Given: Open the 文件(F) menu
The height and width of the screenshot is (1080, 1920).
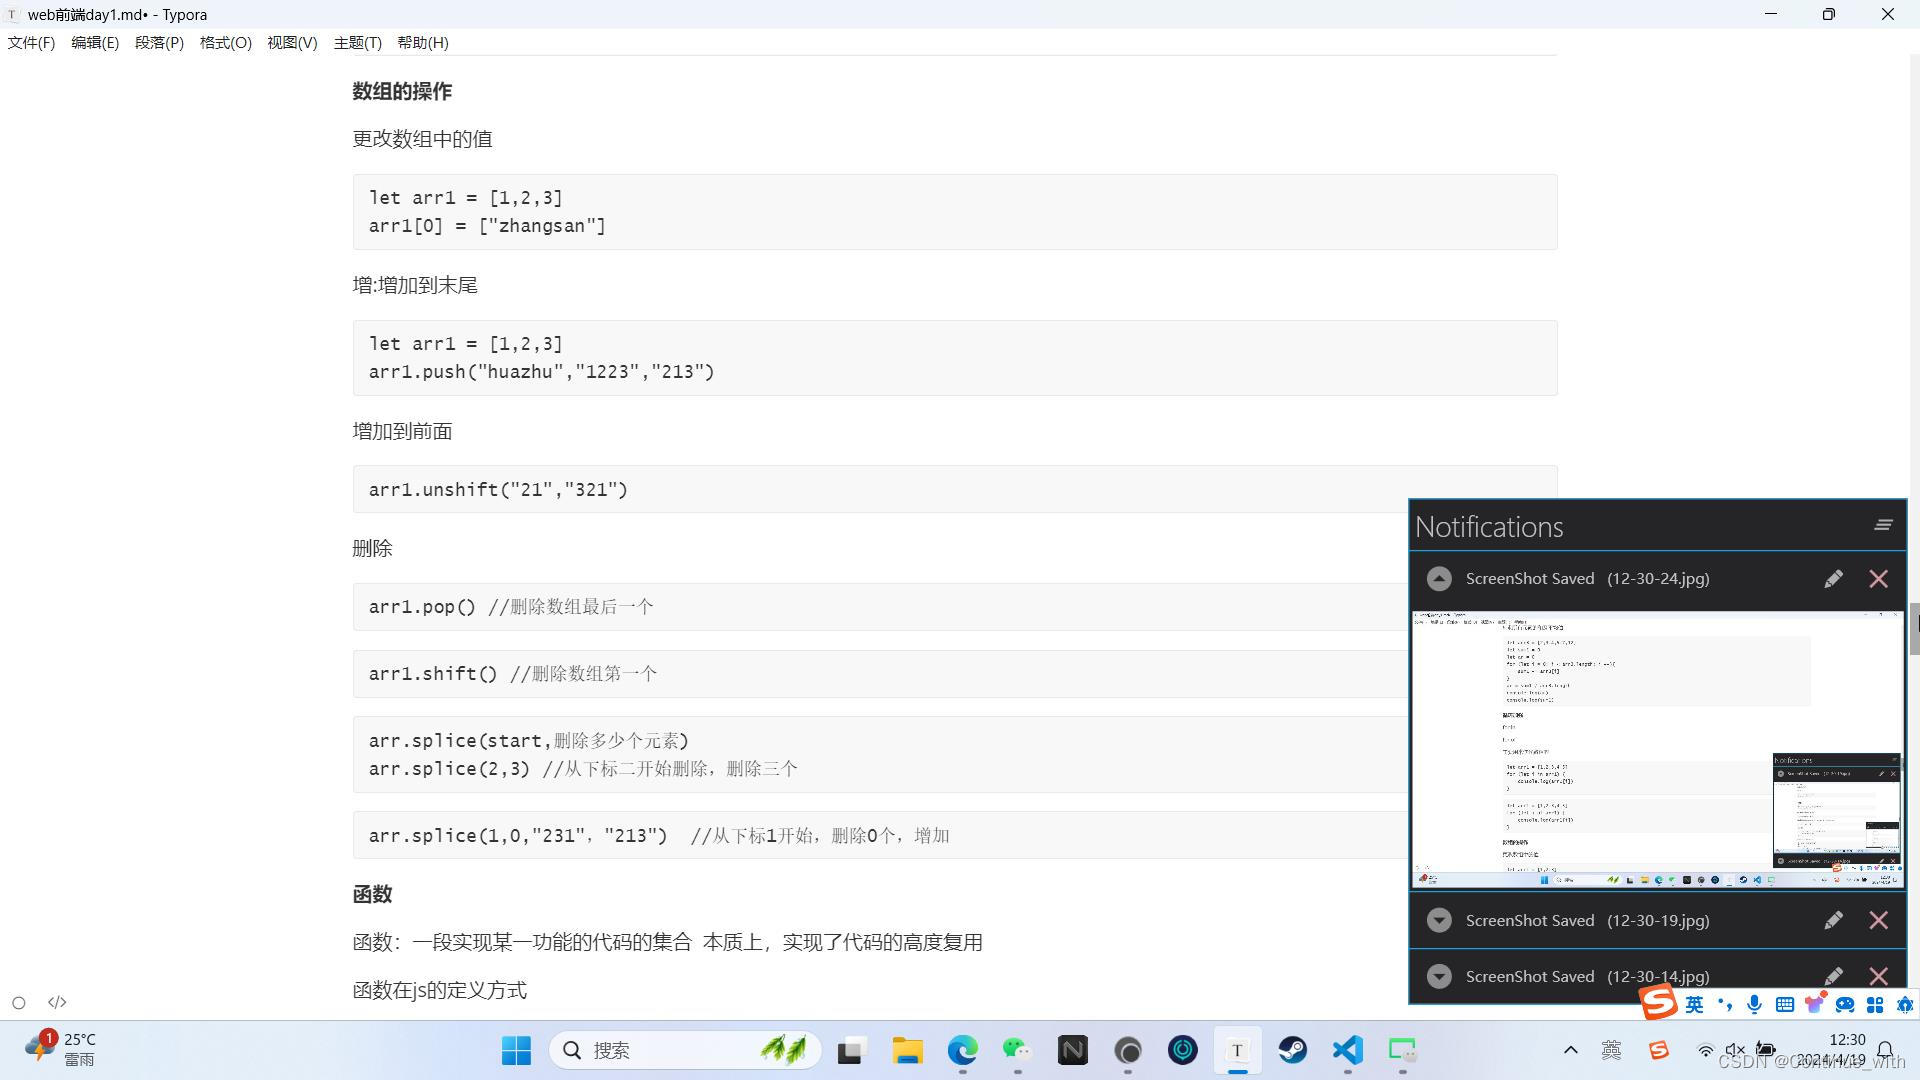Looking at the screenshot, I should pyautogui.click(x=31, y=43).
